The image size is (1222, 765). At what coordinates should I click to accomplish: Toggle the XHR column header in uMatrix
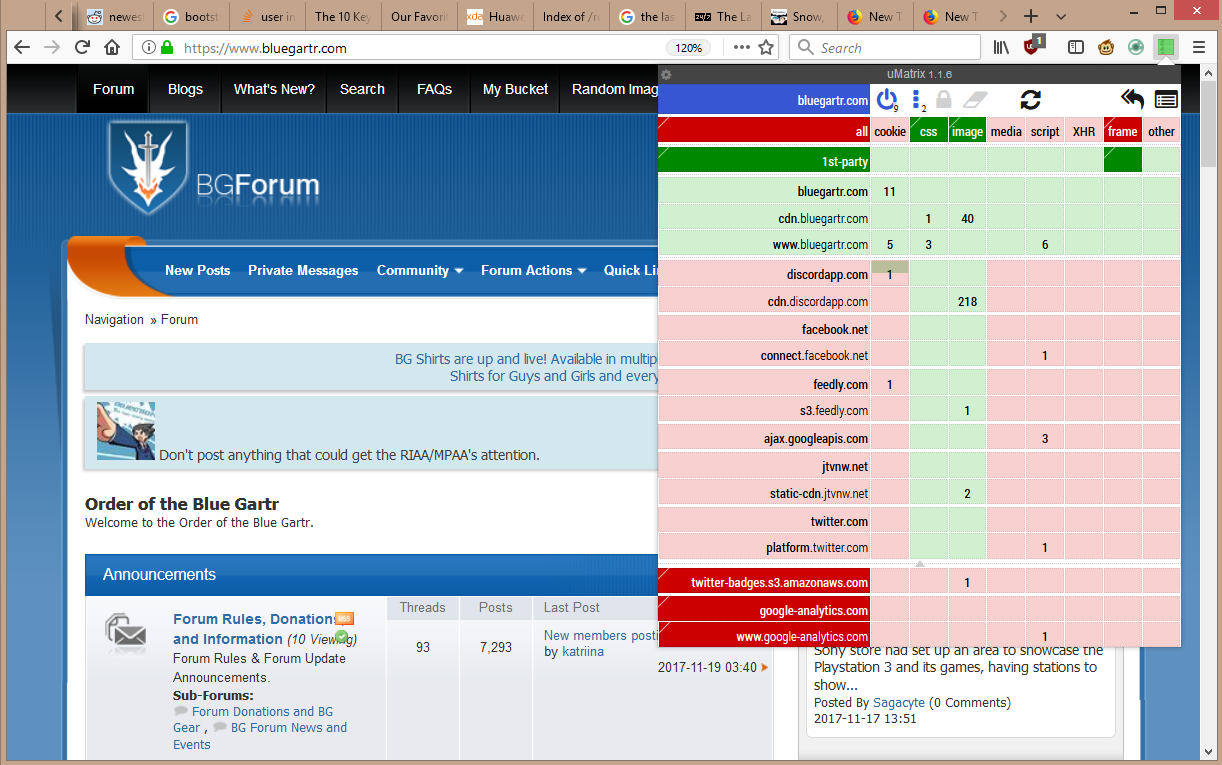(x=1084, y=131)
